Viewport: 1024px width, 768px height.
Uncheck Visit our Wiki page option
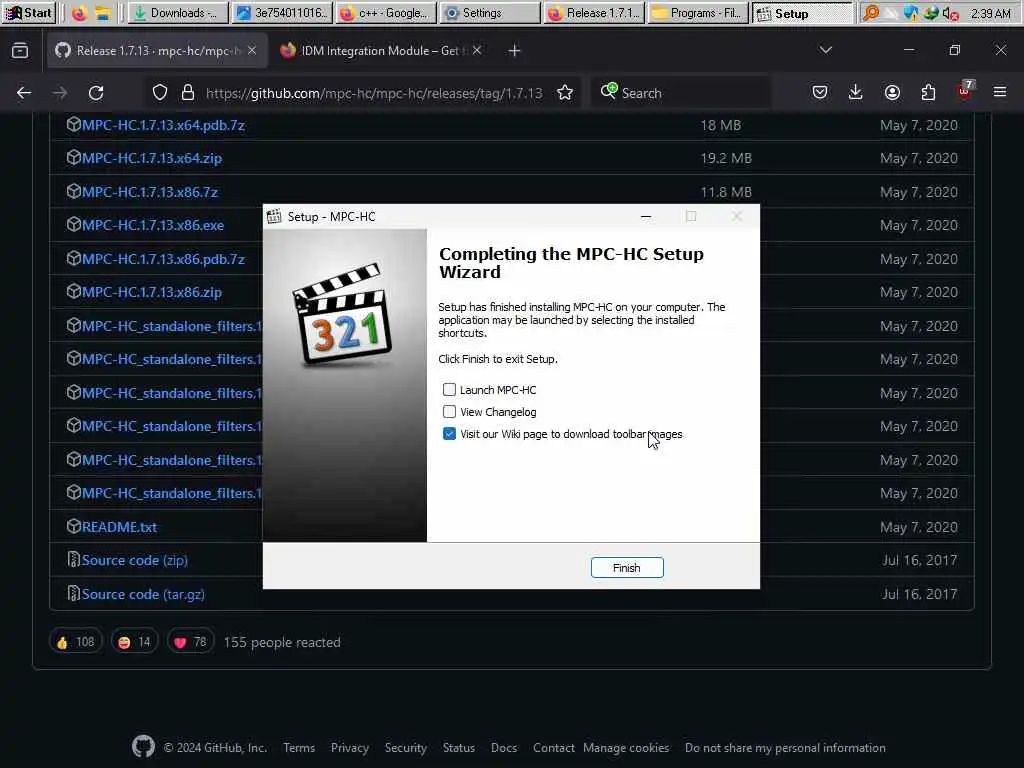pyautogui.click(x=449, y=434)
